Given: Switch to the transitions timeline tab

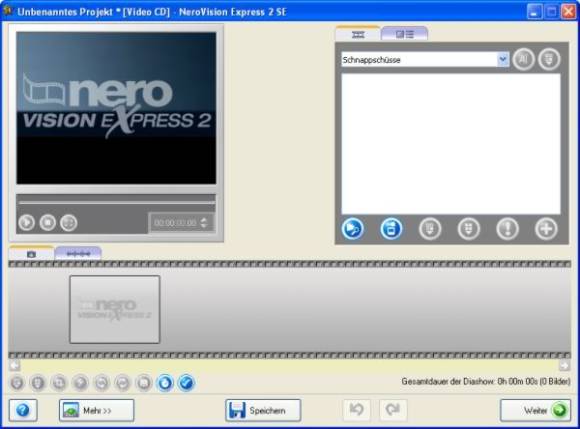Looking at the screenshot, I should 78,254.
